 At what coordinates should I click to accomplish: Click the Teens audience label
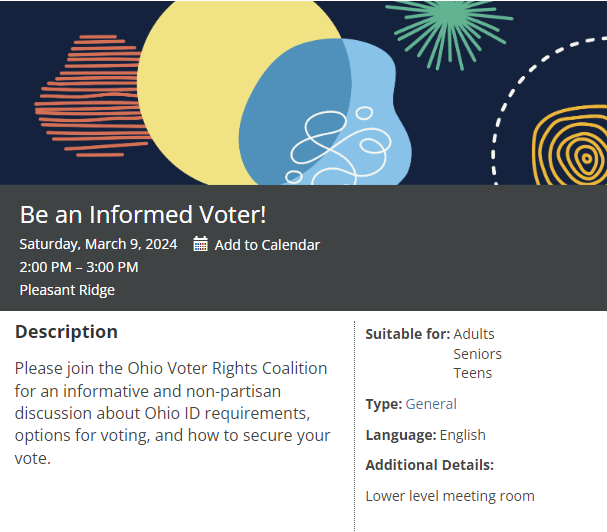click(473, 373)
